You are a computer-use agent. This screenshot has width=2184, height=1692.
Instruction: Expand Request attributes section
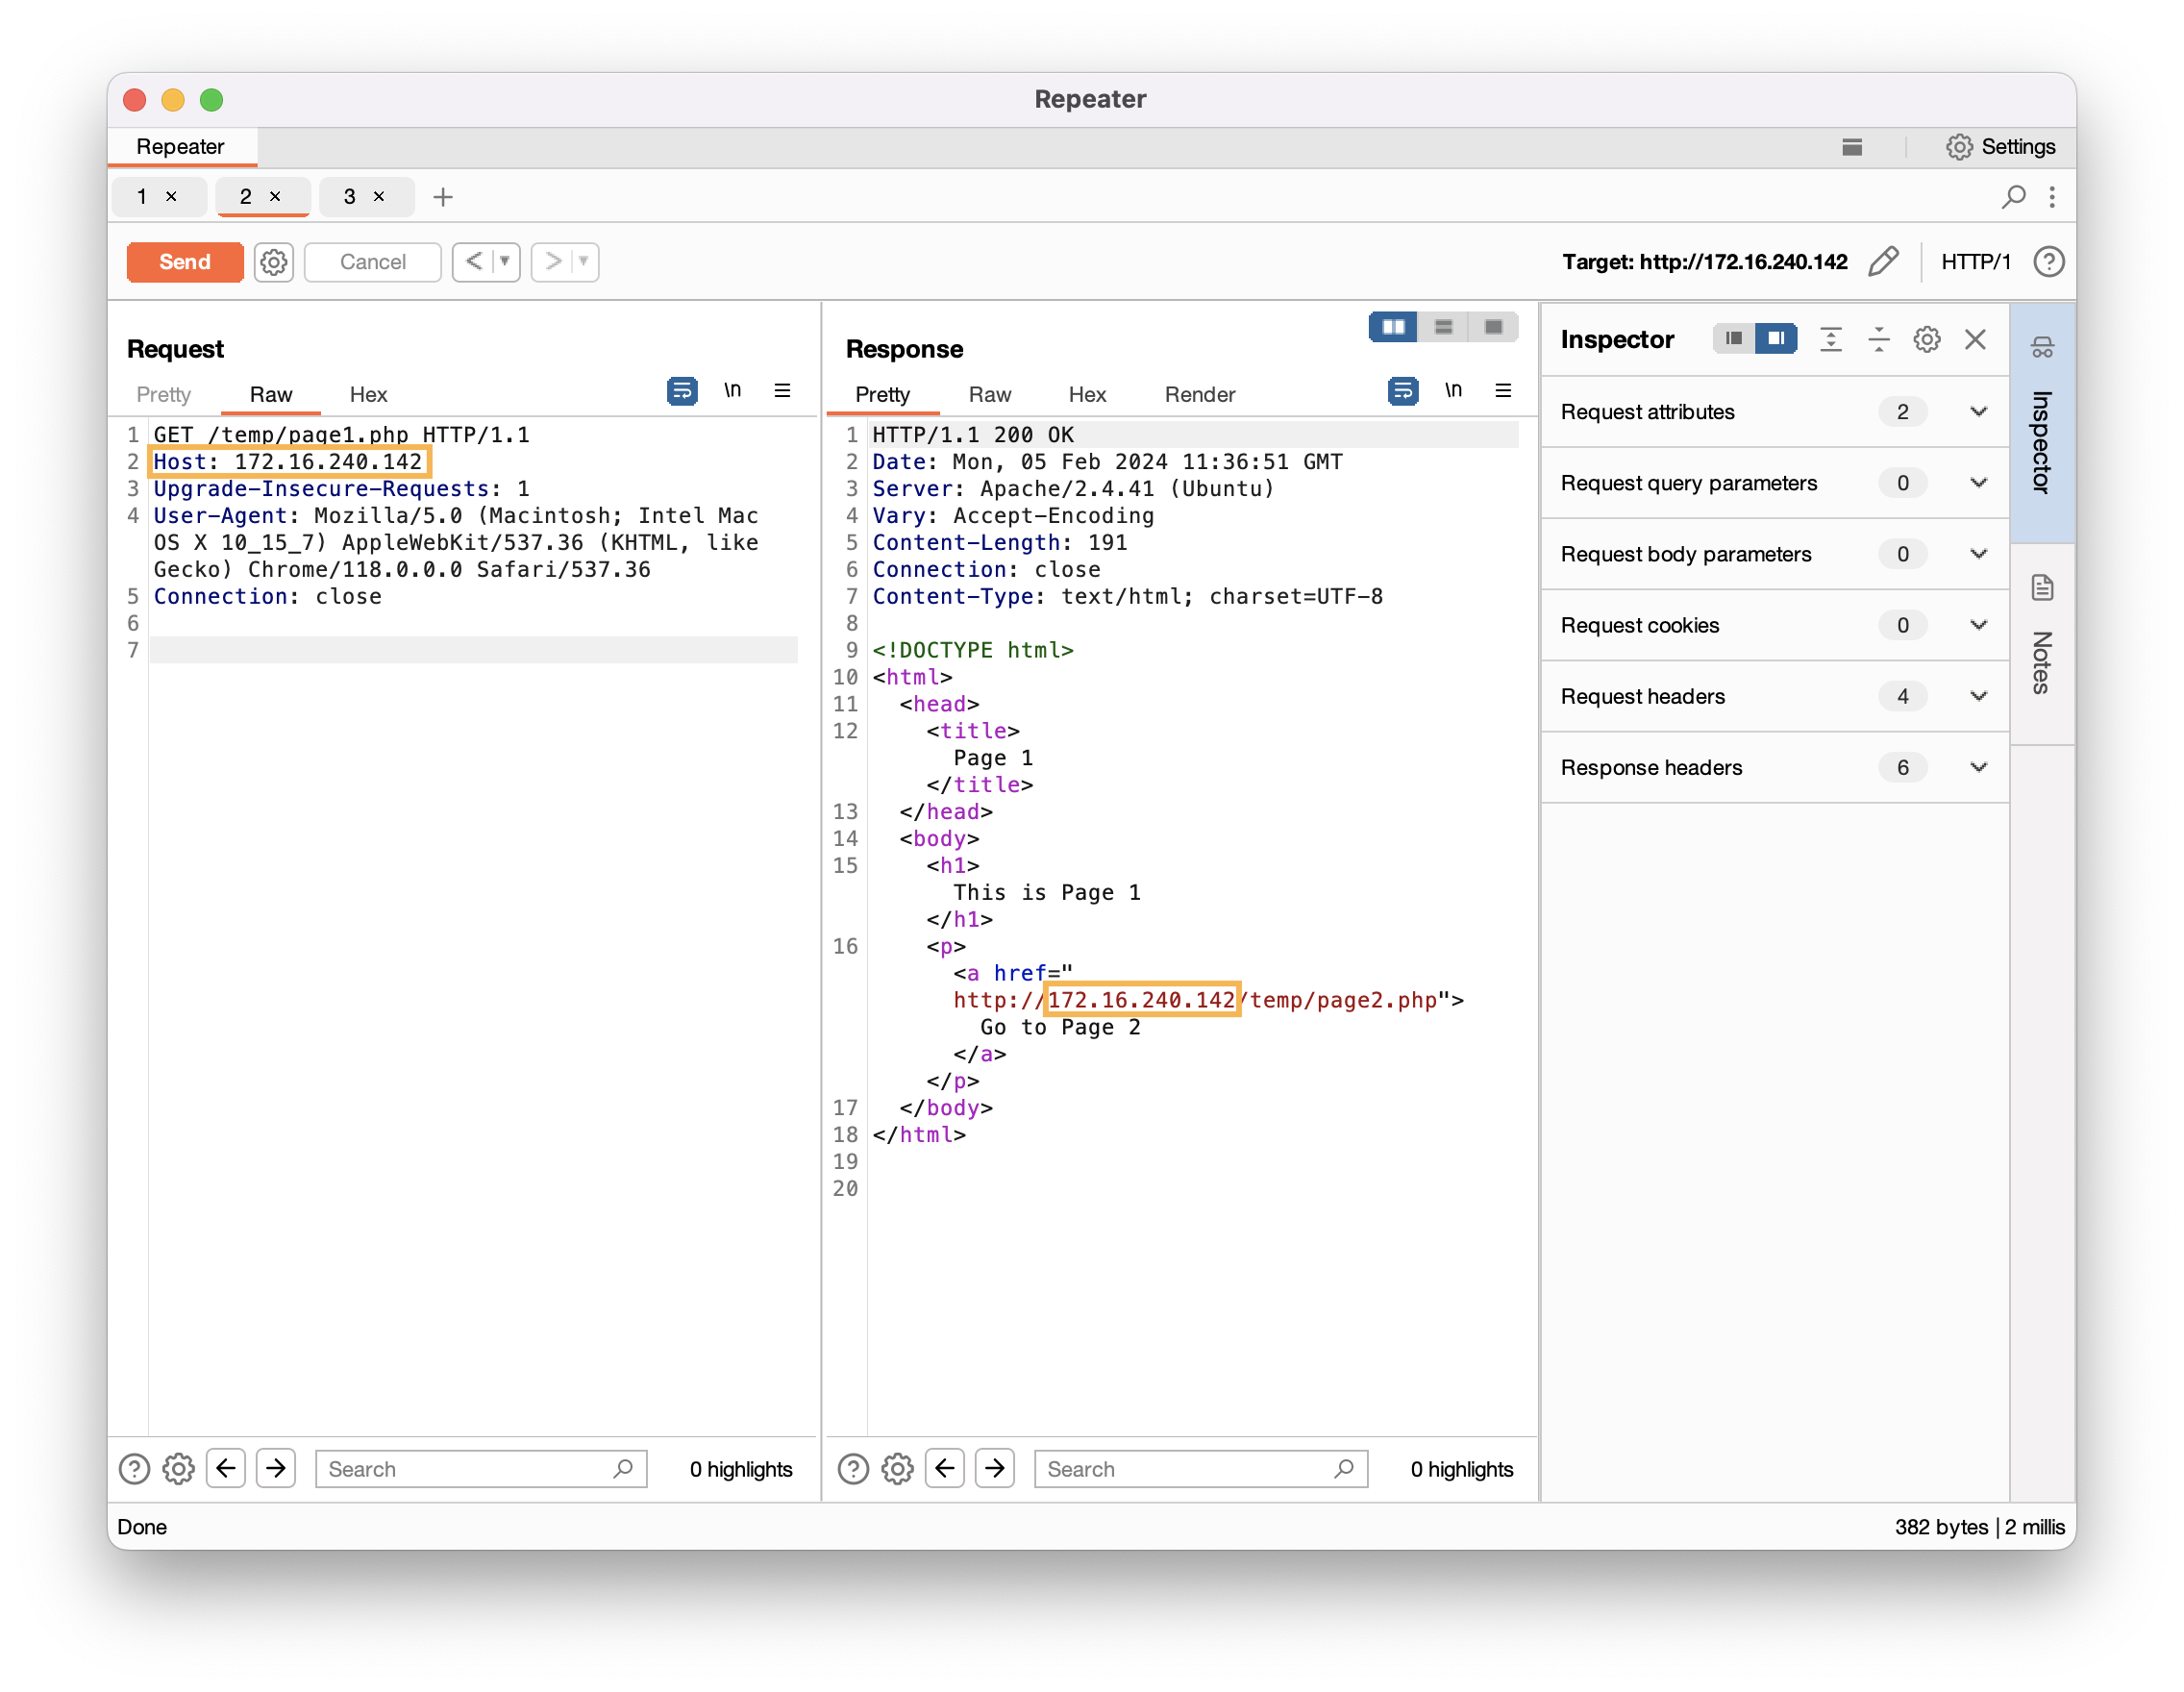pos(1775,412)
